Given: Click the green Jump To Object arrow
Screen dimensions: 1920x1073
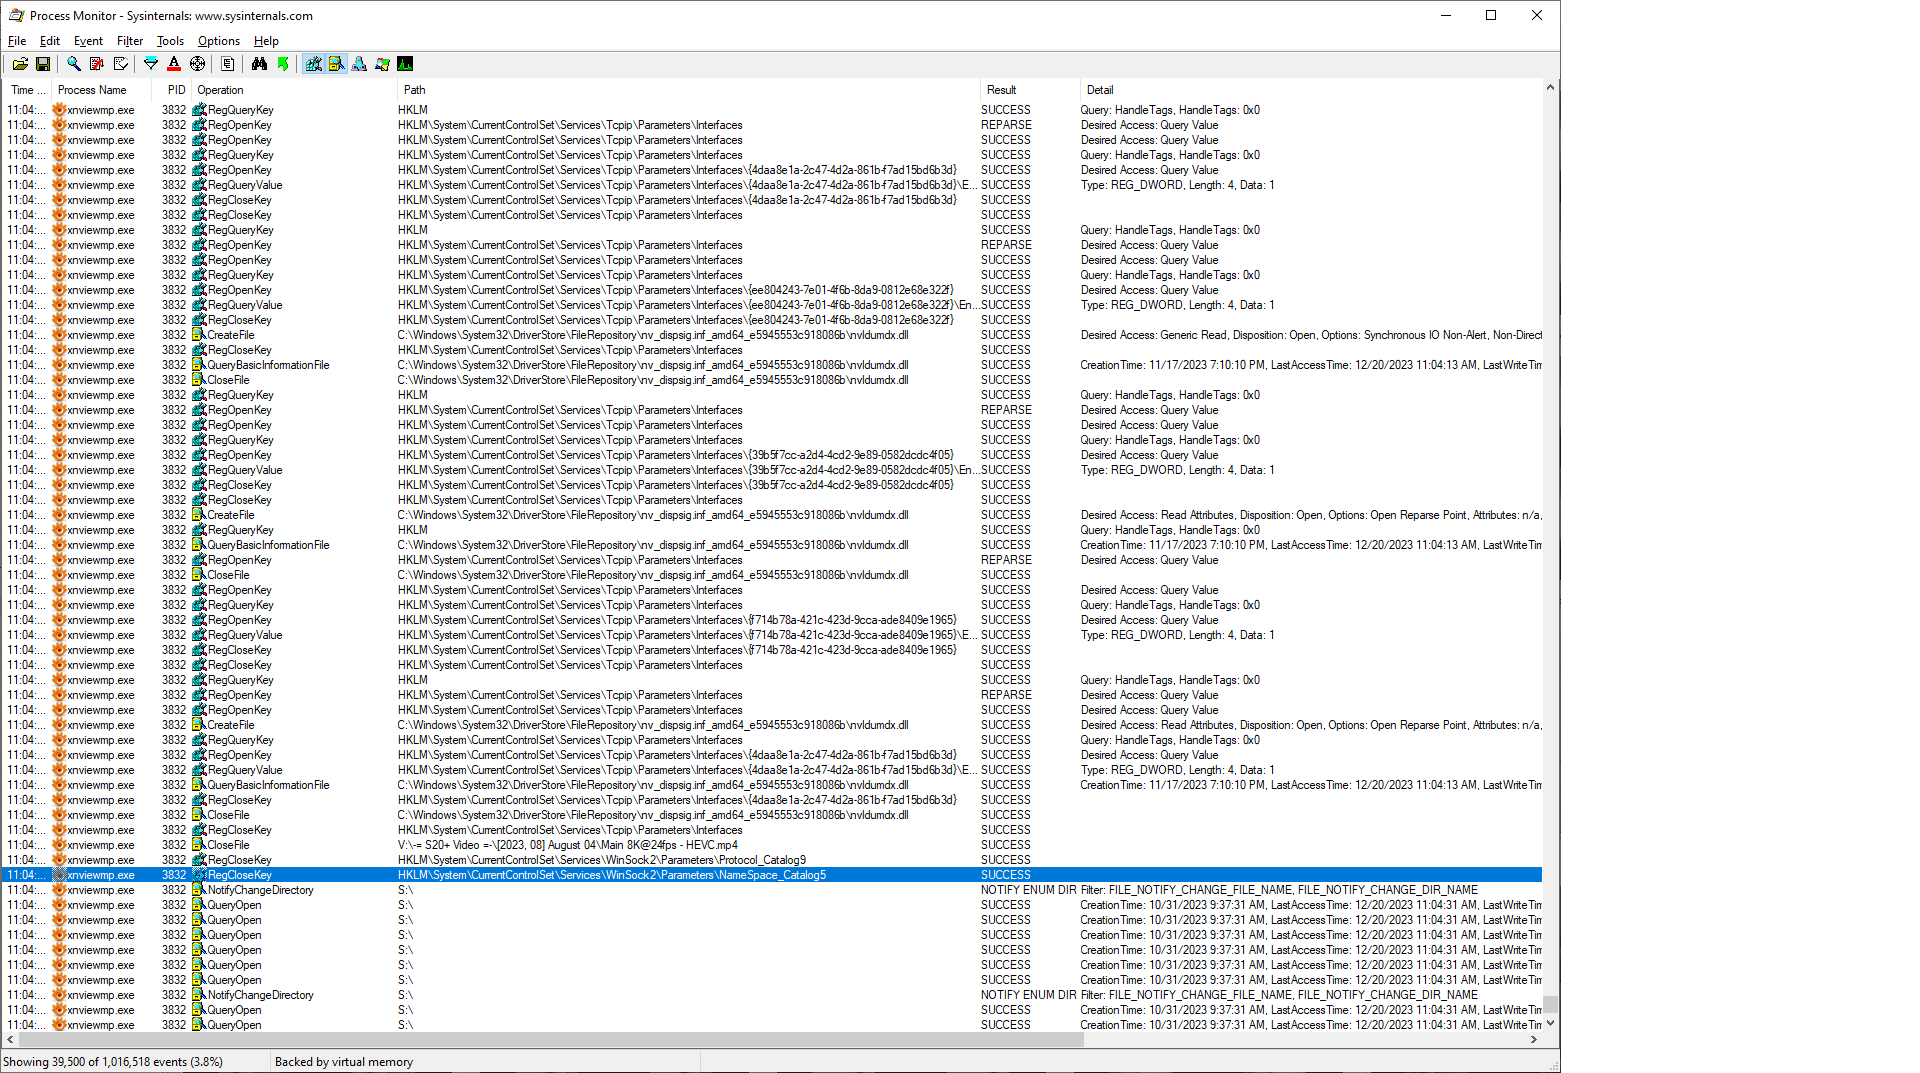Looking at the screenshot, I should tap(283, 64).
